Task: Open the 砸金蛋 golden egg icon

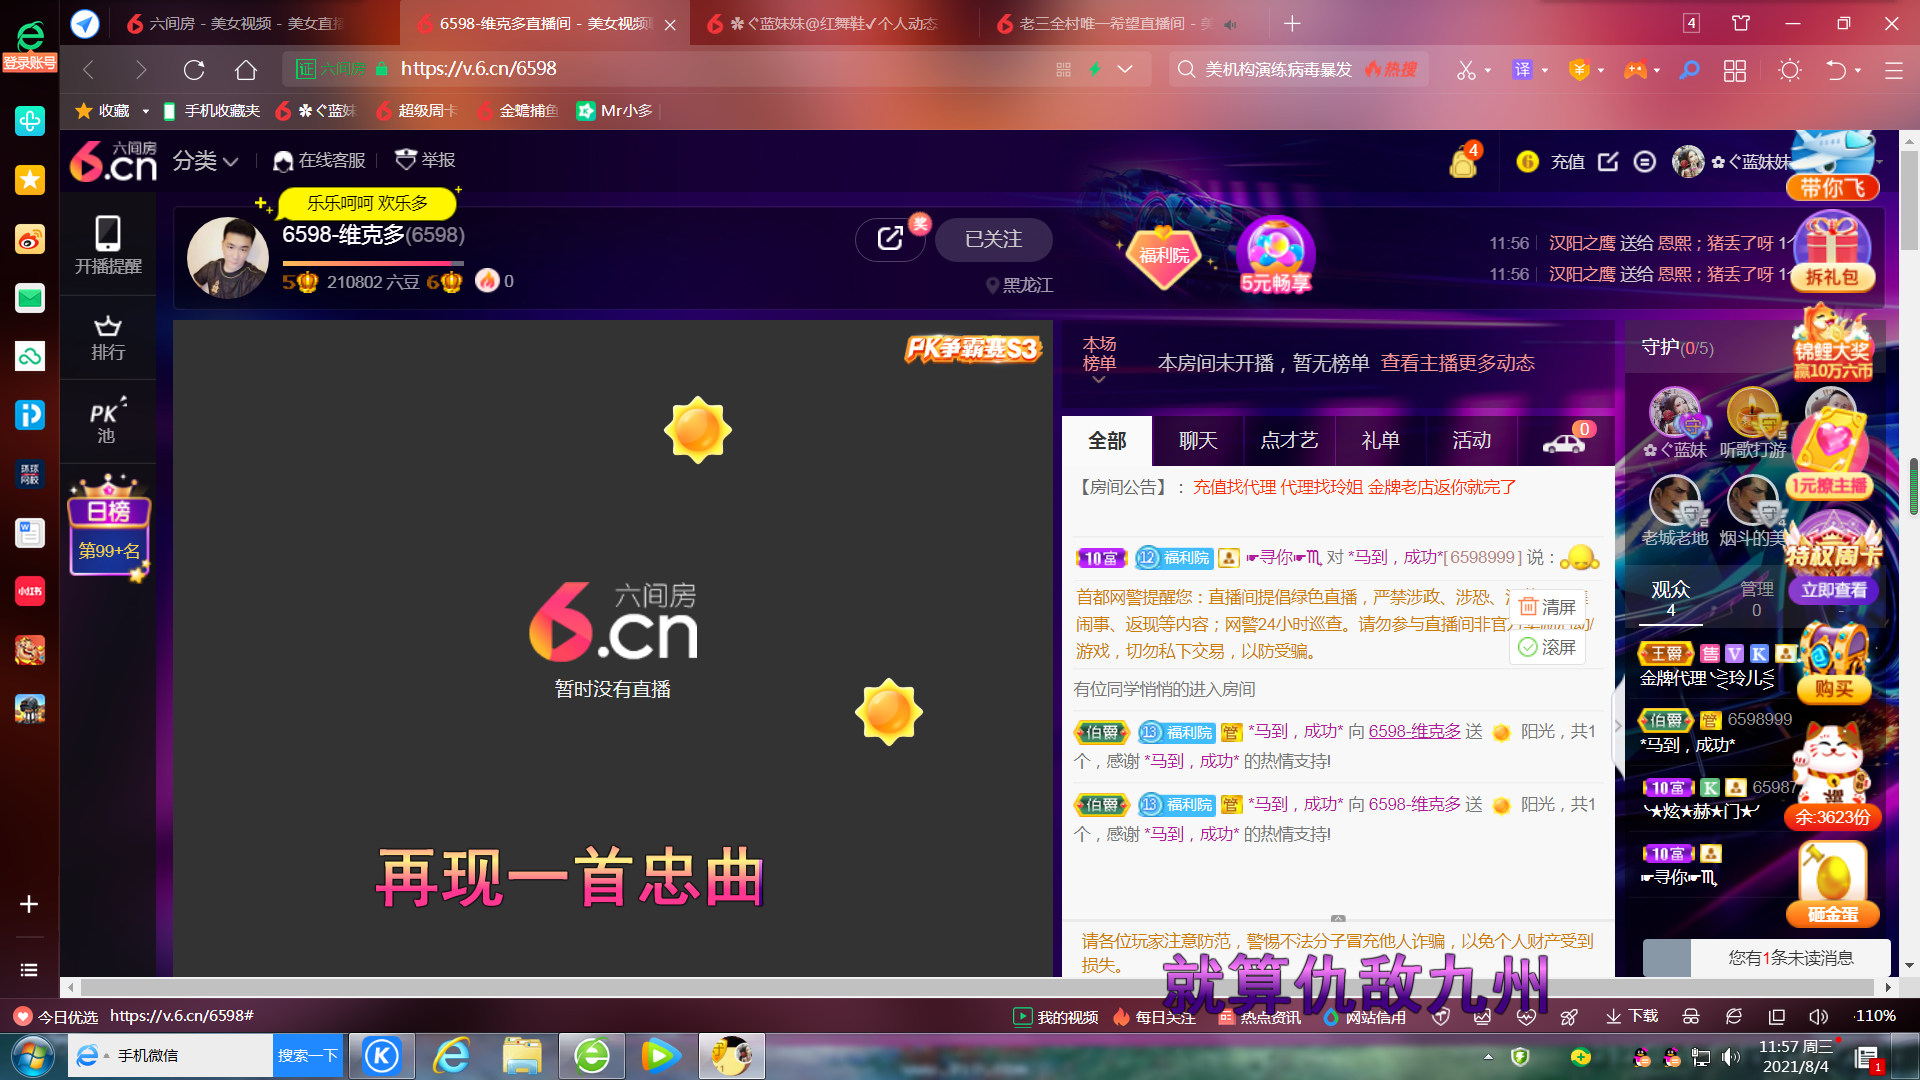Action: click(x=1833, y=883)
